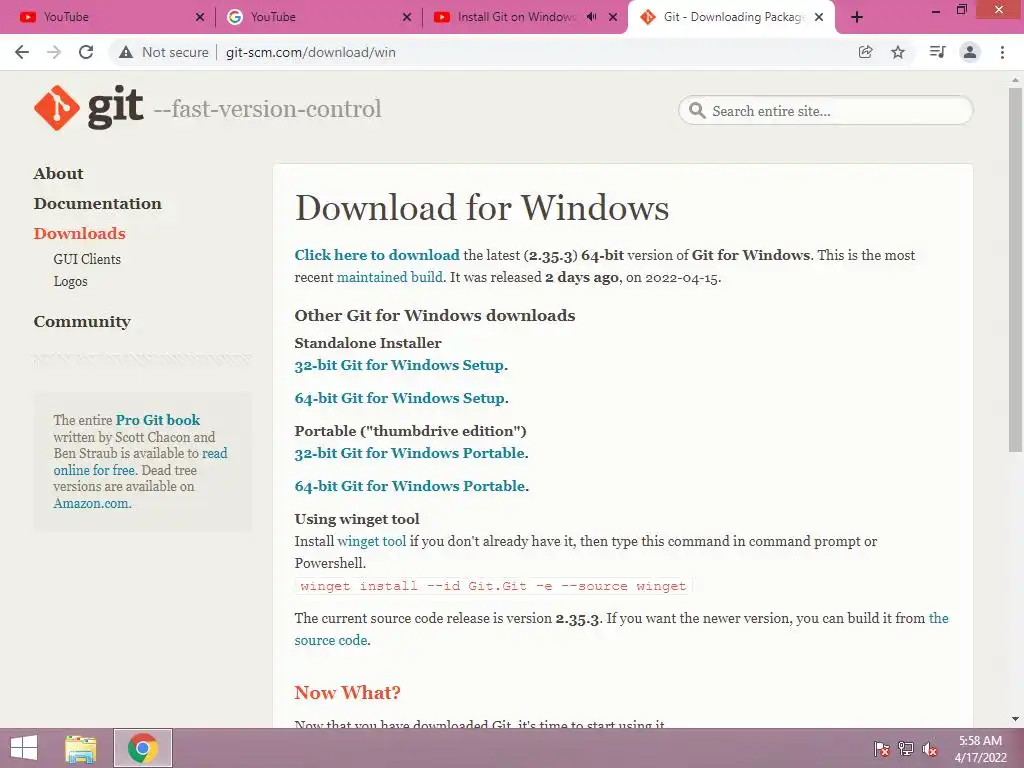Open the Pro Git book link
Viewport: 1024px width, 768px height.
point(158,420)
